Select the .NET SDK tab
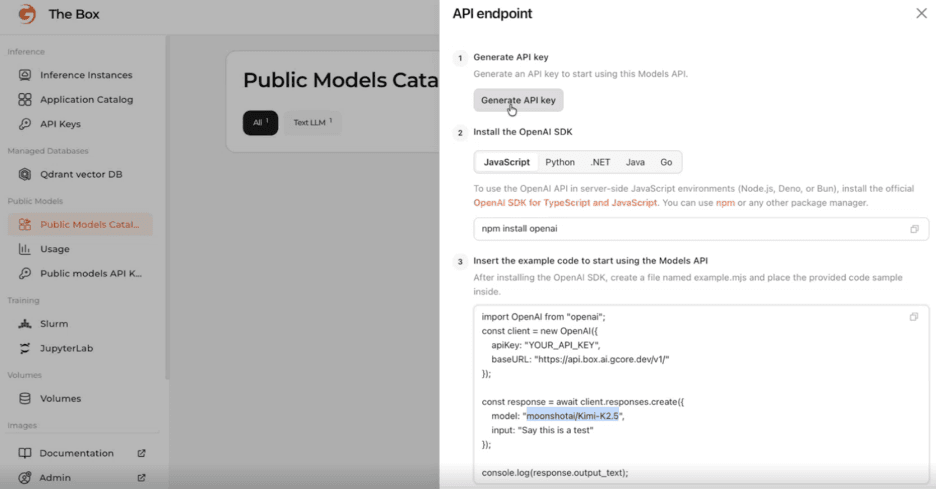Viewport: 936px width, 490px height. 600,162
